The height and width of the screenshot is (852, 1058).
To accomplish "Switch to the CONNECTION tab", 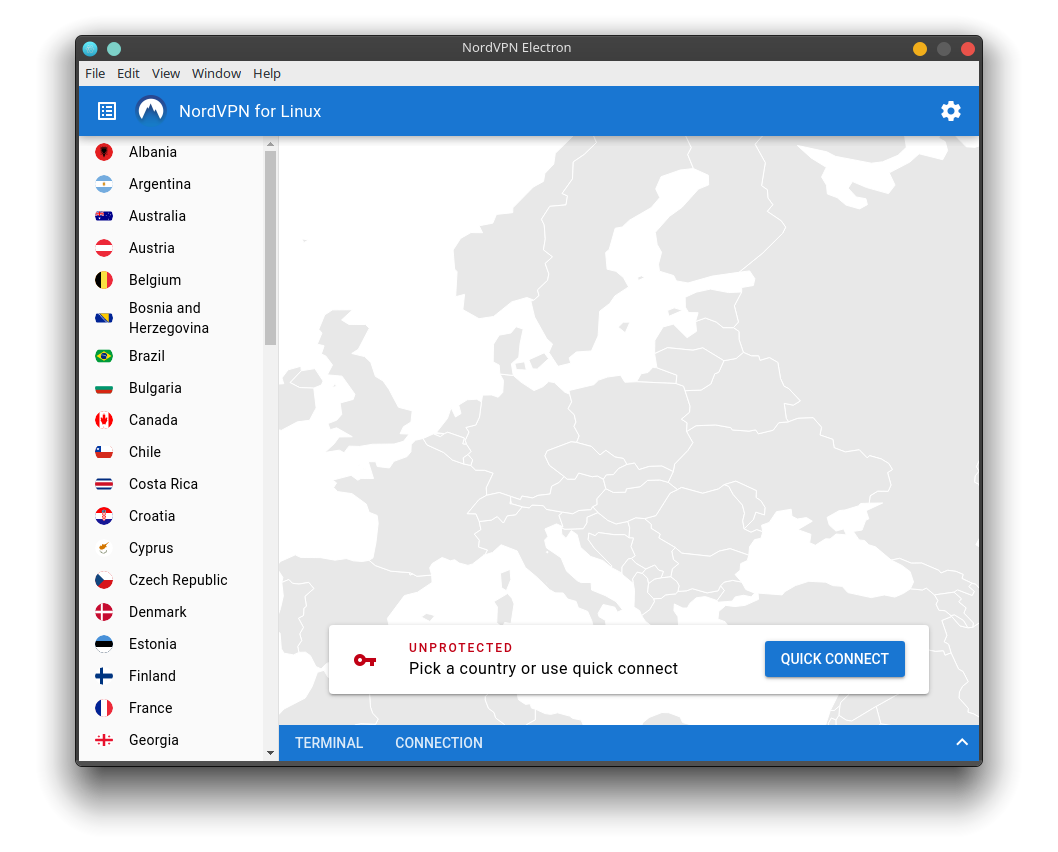I will [439, 743].
